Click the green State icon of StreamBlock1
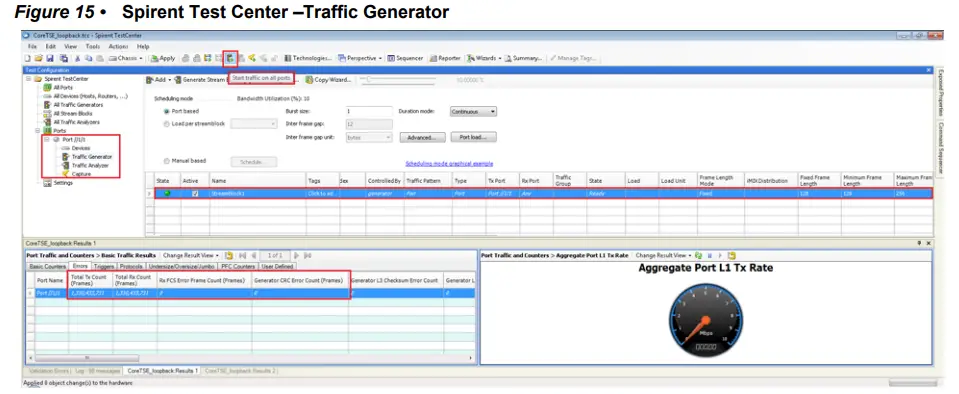Viewport: 959px width, 394px height. tap(167, 193)
